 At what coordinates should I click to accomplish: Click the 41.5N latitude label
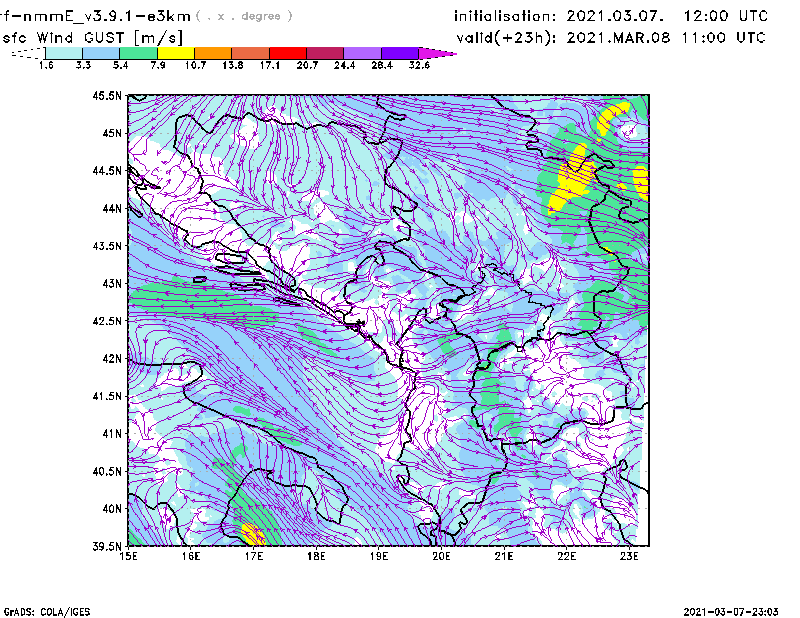(107, 396)
